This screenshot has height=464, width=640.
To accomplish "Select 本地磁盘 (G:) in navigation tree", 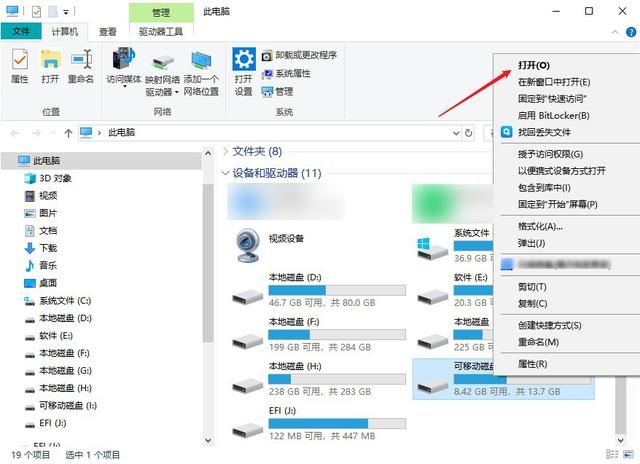I will coord(58,371).
